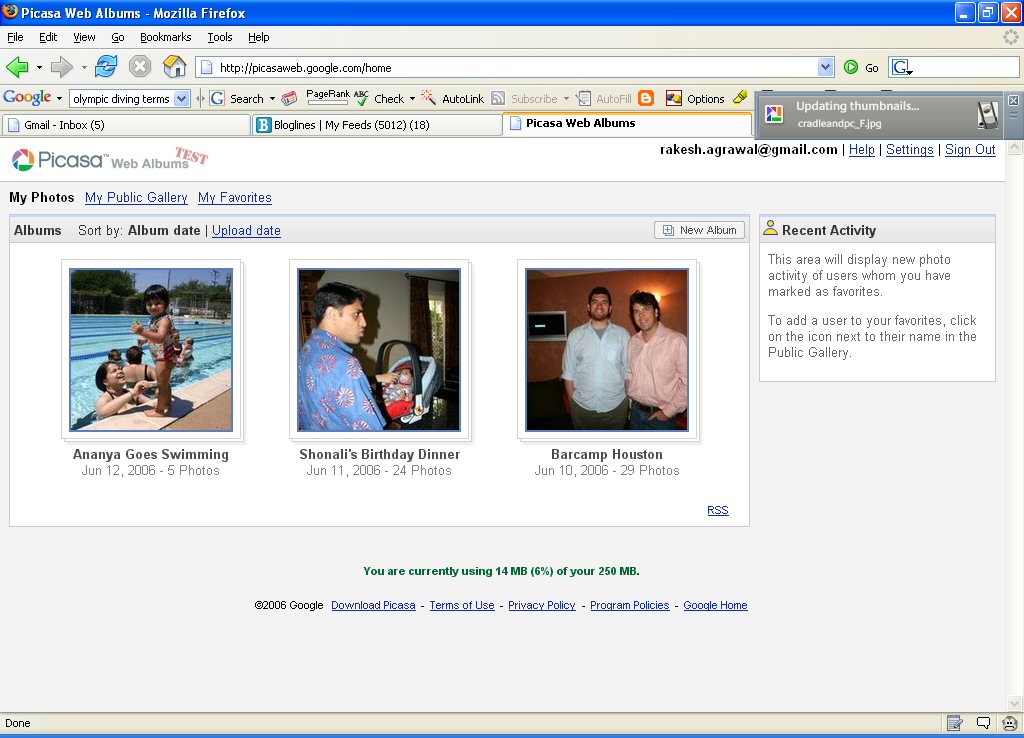Viewport: 1024px width, 738px height.
Task: Open the spell Check dropdown arrow
Action: (x=412, y=99)
